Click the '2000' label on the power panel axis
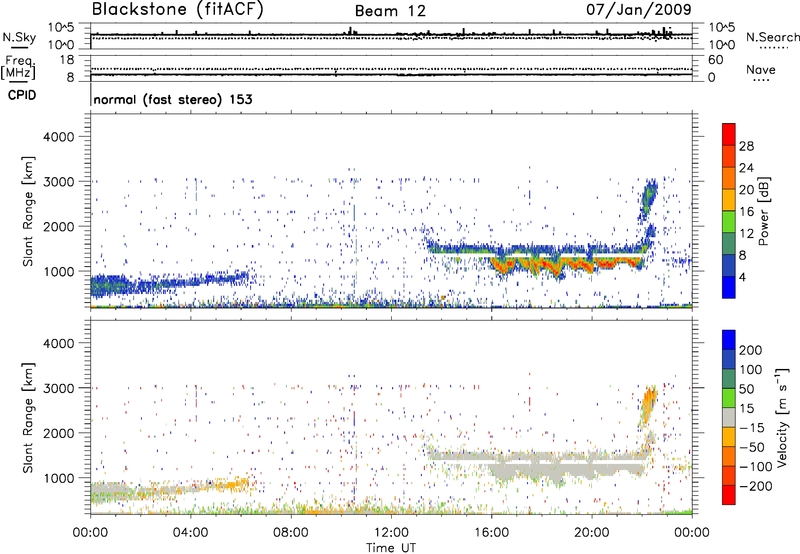Image resolution: width=800 pixels, height=554 pixels. (58, 226)
